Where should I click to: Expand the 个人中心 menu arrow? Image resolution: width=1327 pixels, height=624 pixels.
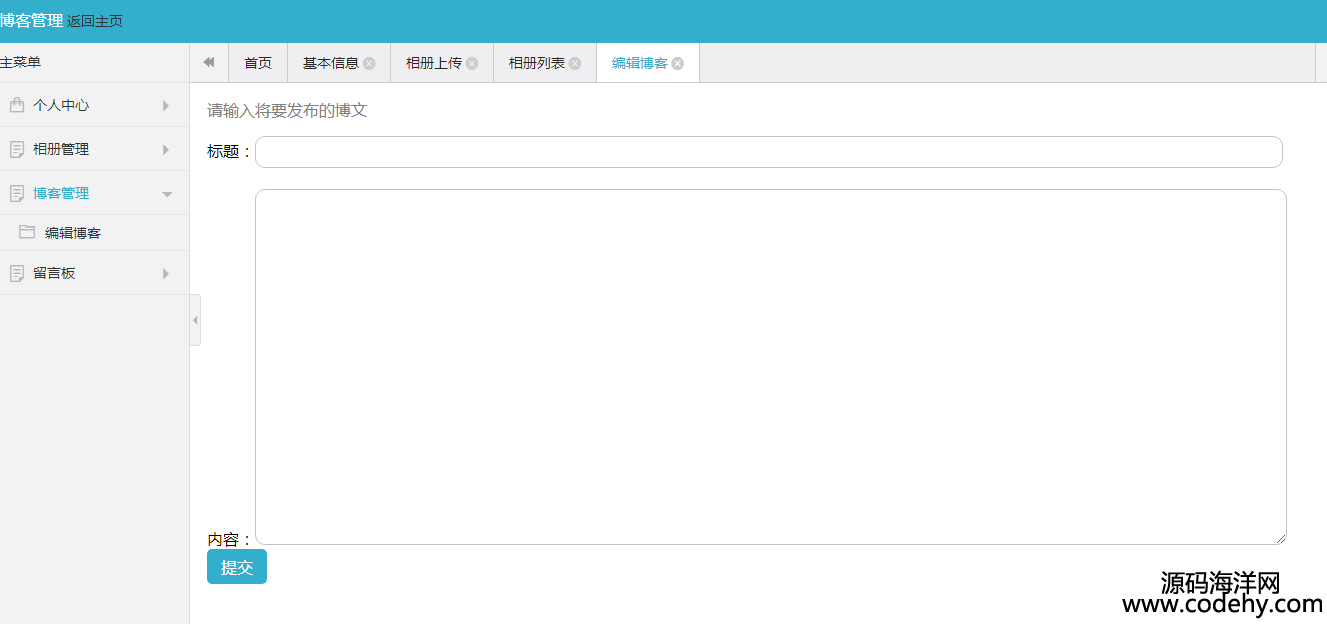point(166,105)
